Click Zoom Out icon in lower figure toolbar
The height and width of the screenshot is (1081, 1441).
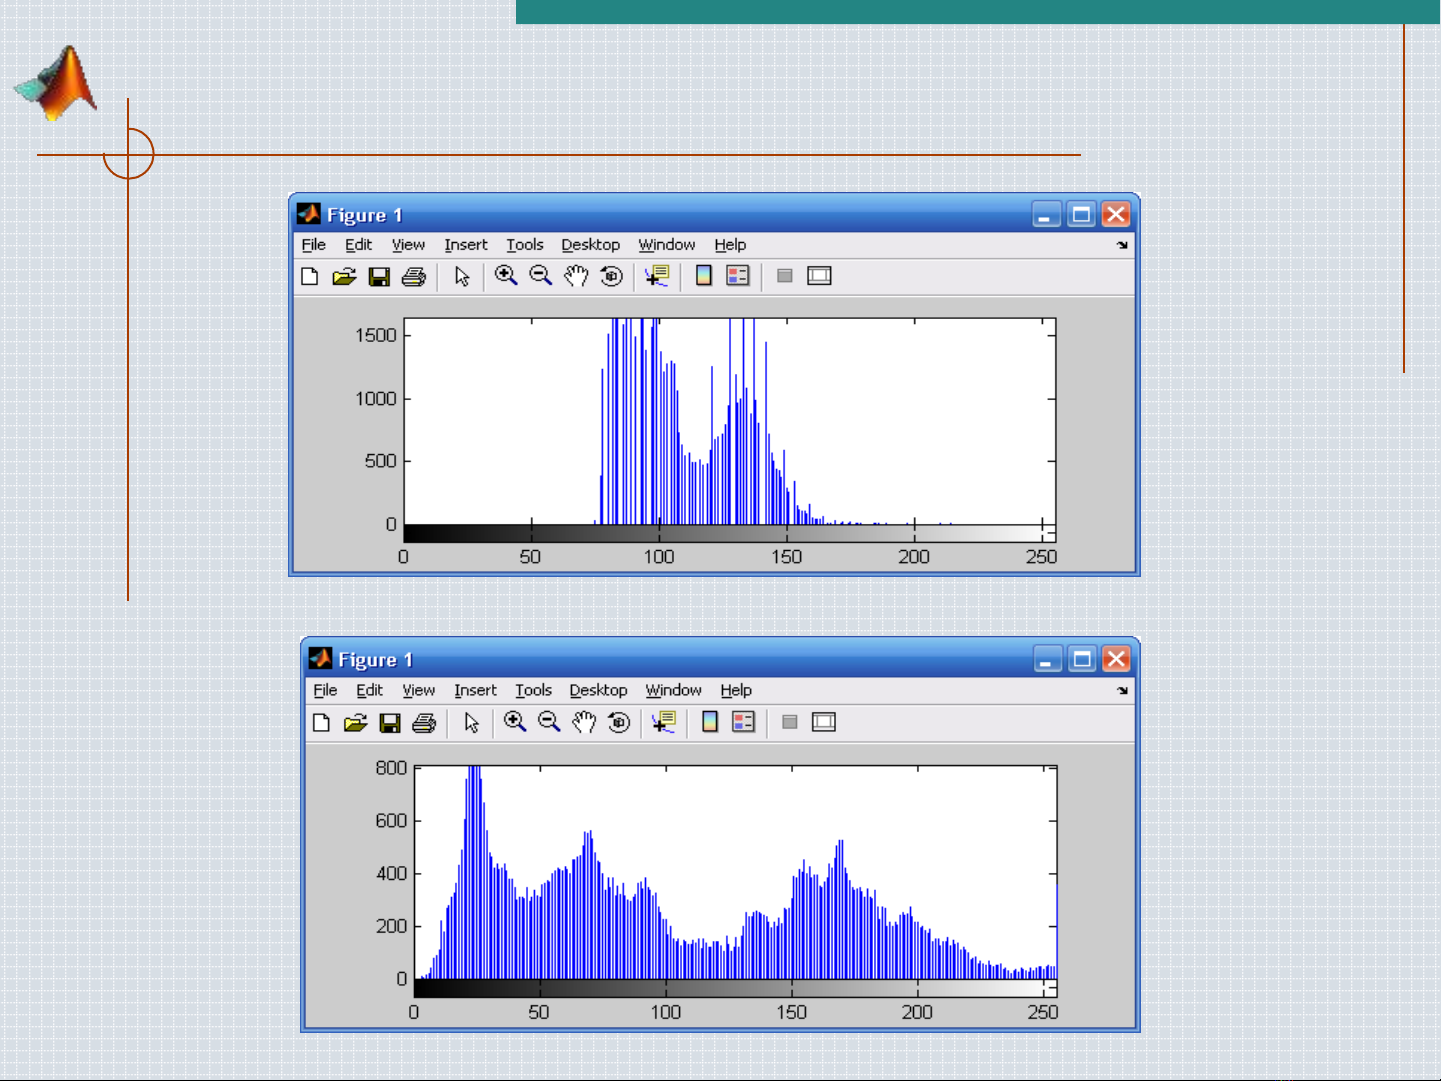click(x=549, y=722)
